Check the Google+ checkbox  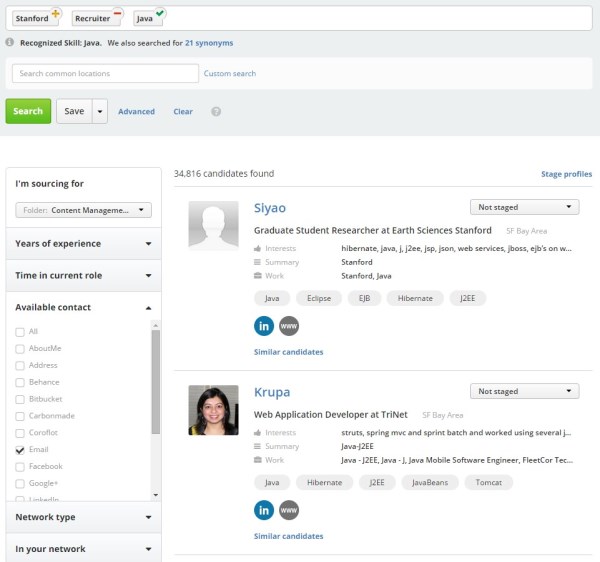20,484
